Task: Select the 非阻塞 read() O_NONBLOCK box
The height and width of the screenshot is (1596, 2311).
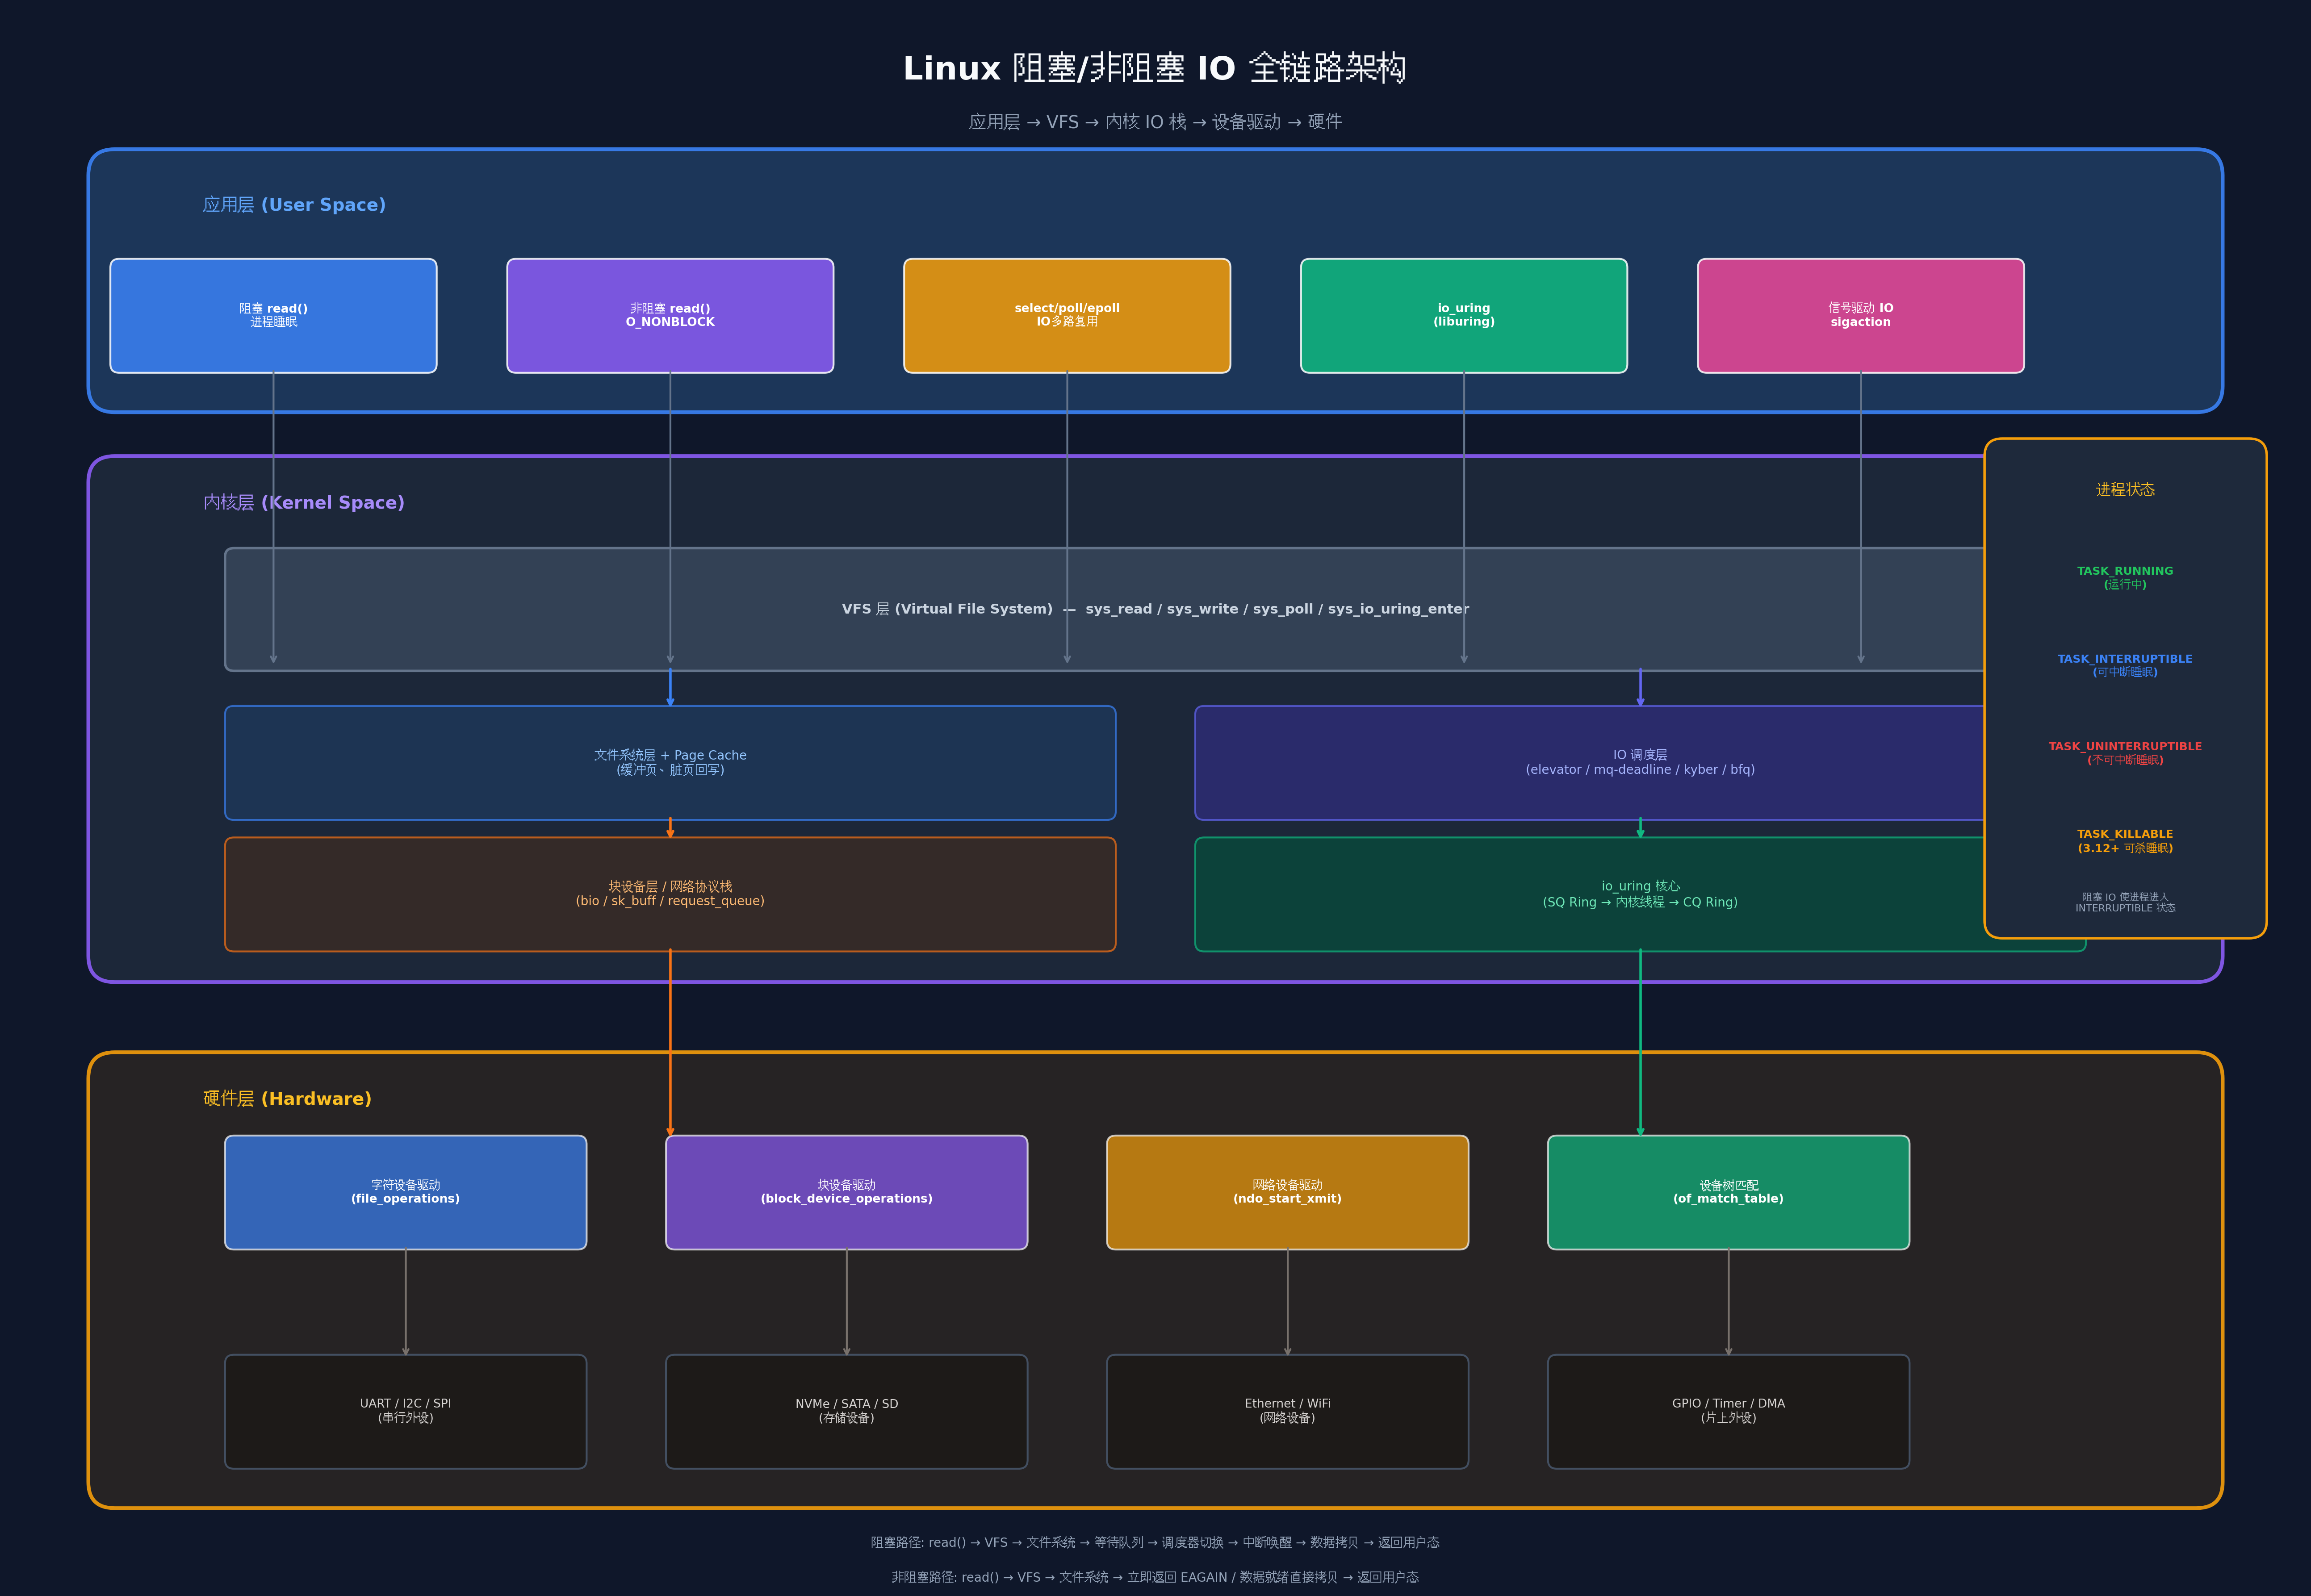Action: (670, 316)
